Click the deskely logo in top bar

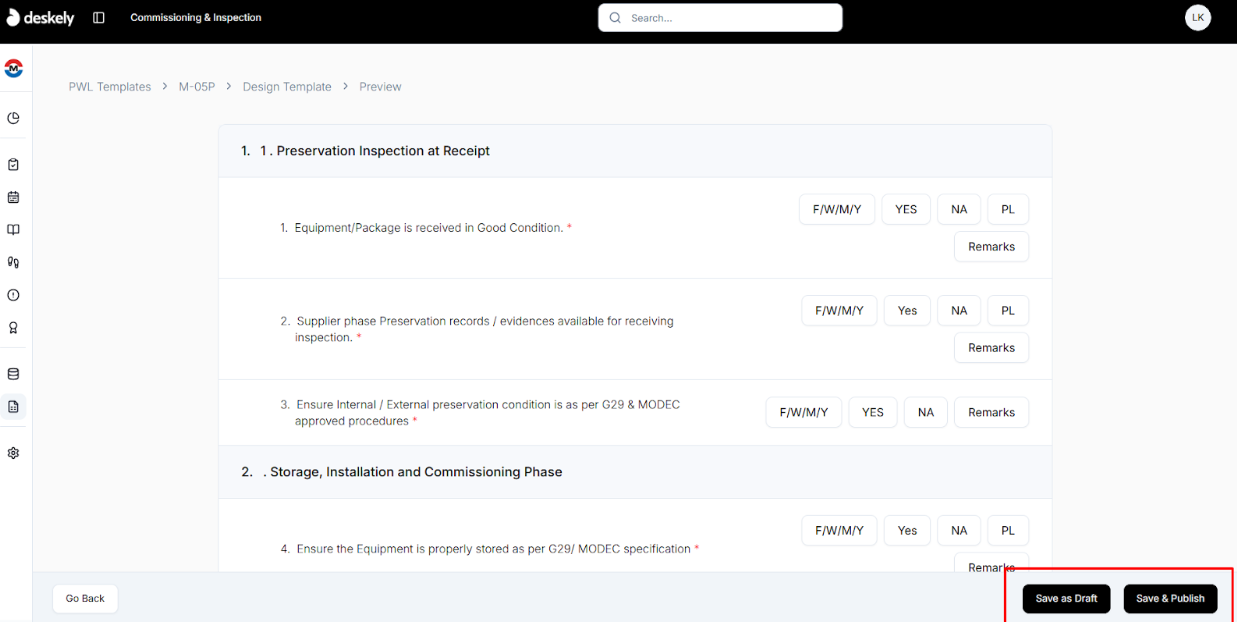[40, 17]
